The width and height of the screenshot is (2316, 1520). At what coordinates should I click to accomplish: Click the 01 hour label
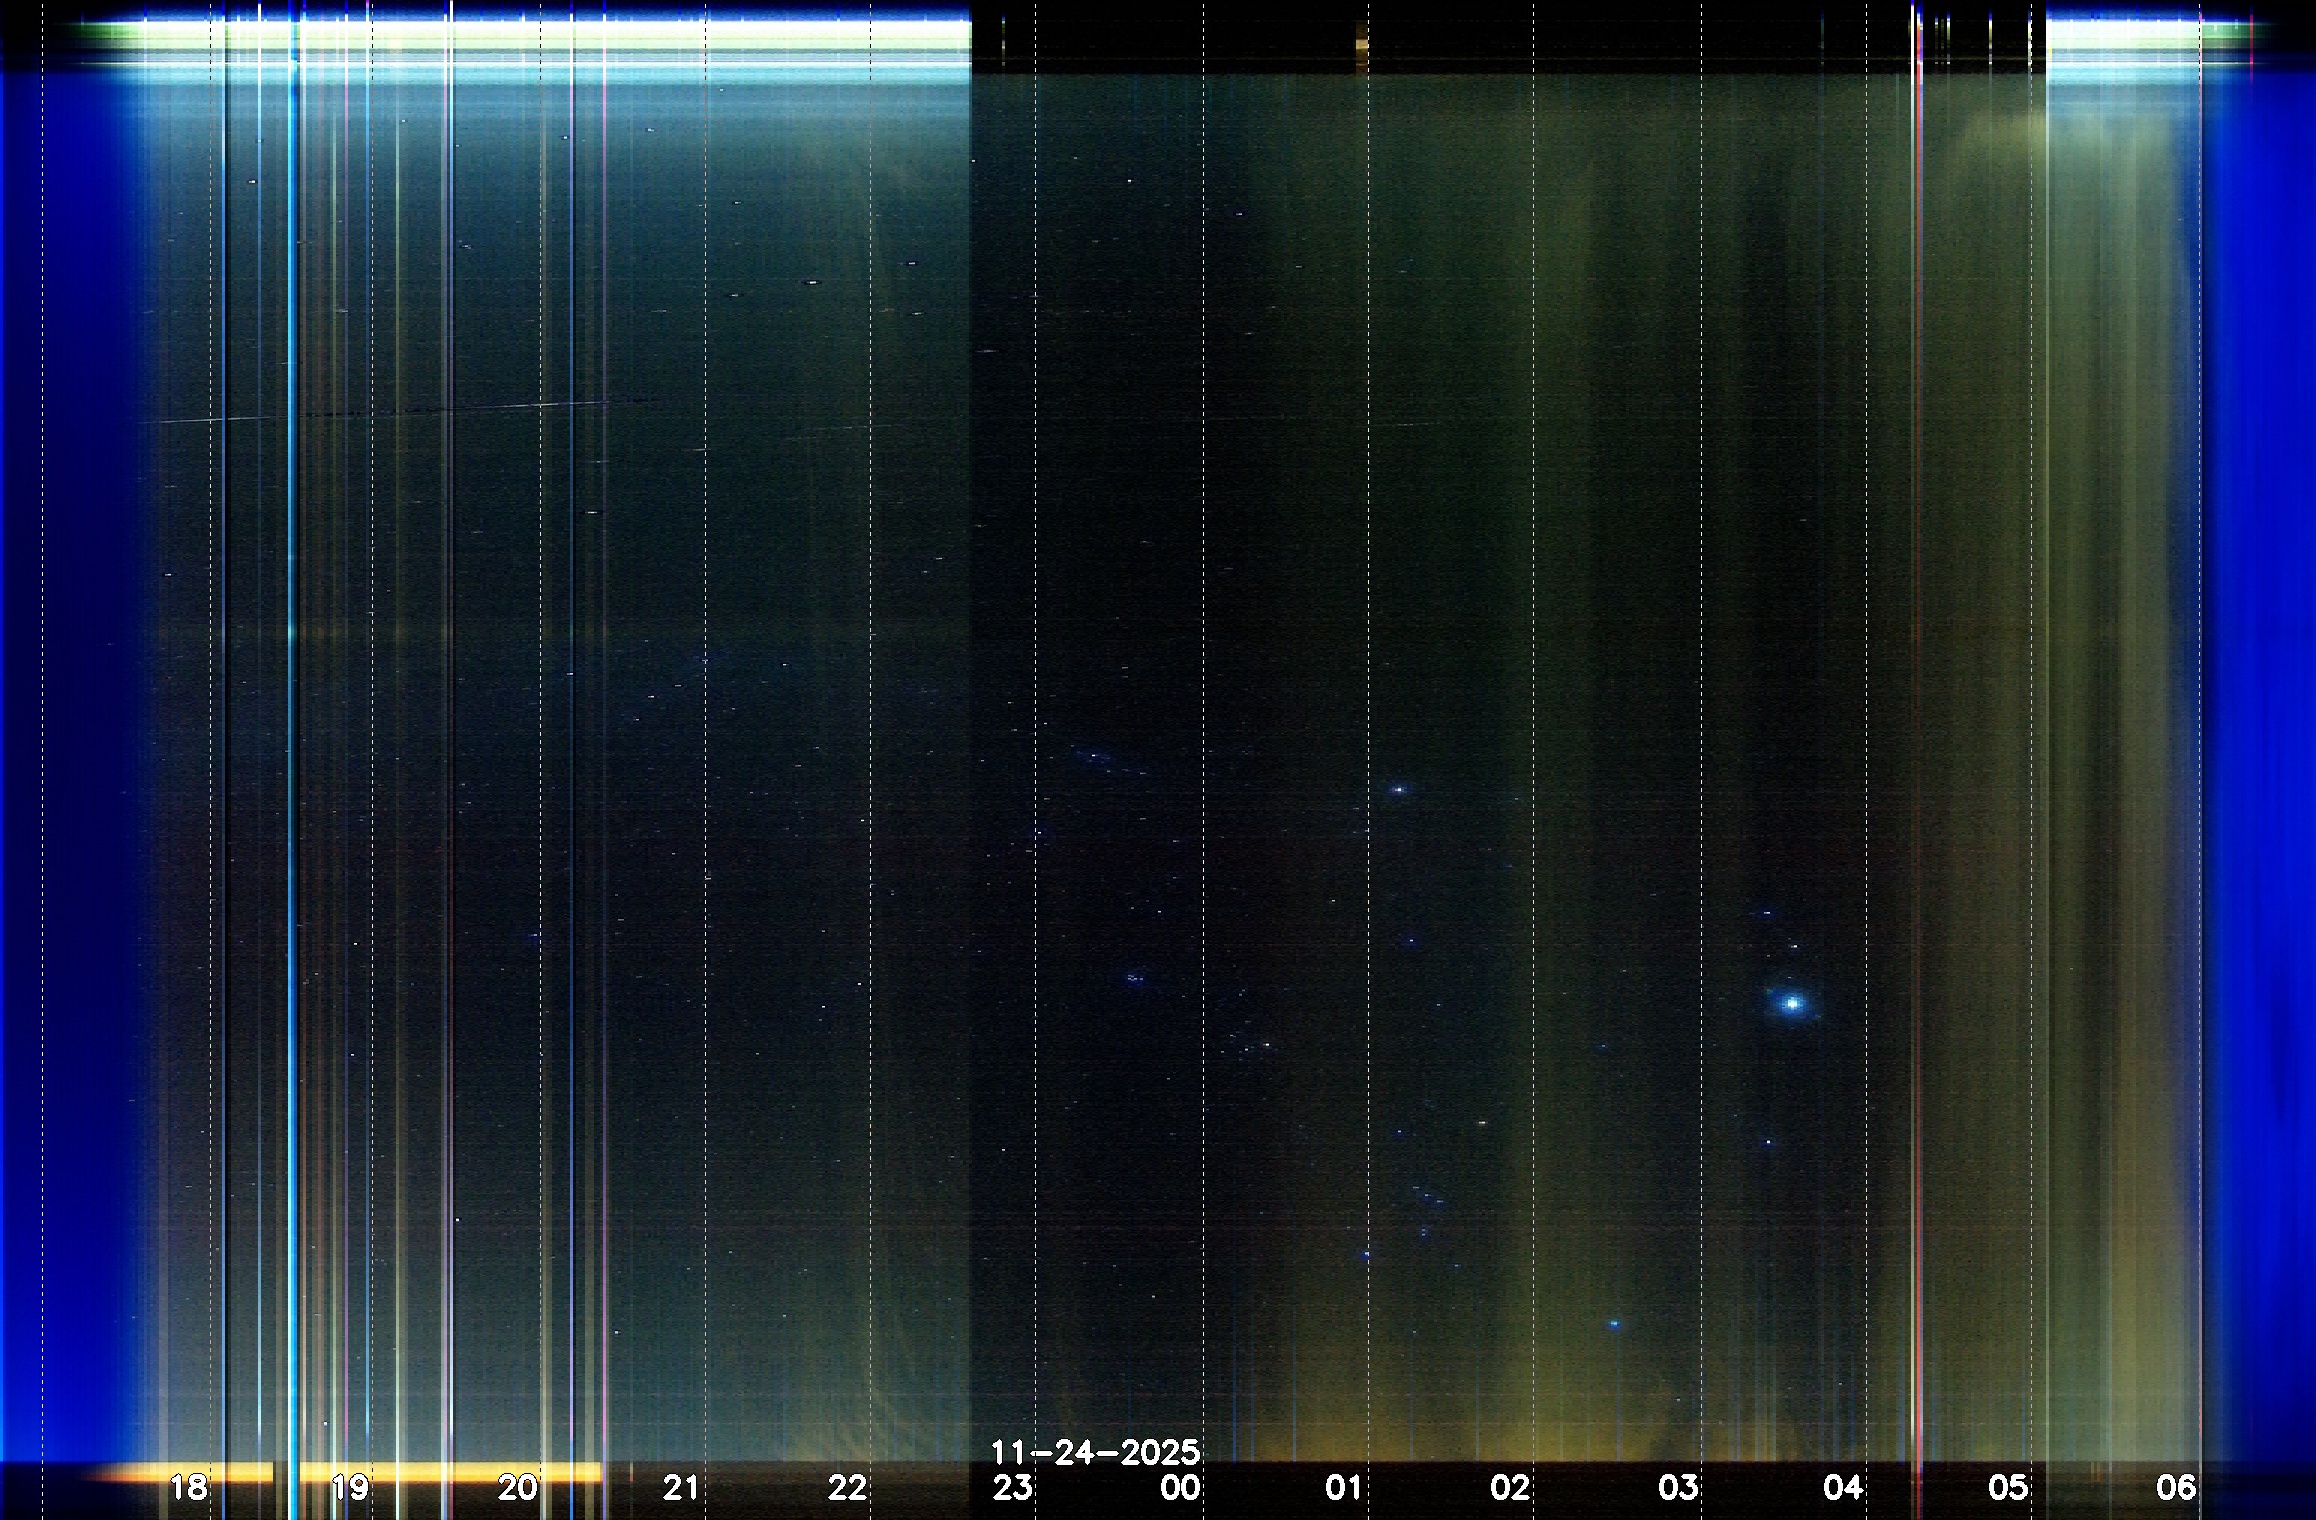1344,1488
